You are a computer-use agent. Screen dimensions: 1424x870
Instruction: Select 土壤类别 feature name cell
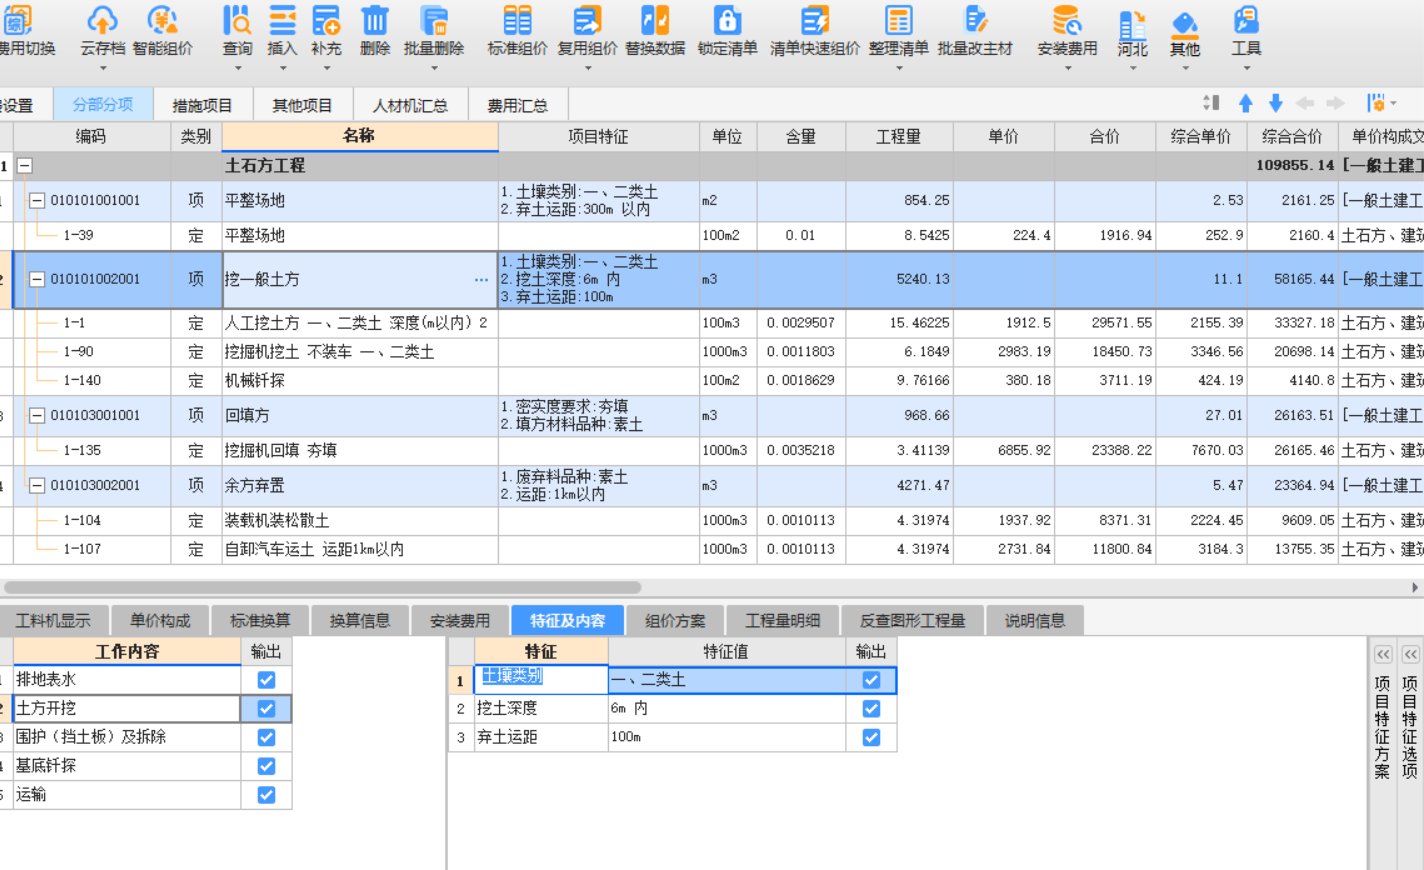point(541,680)
